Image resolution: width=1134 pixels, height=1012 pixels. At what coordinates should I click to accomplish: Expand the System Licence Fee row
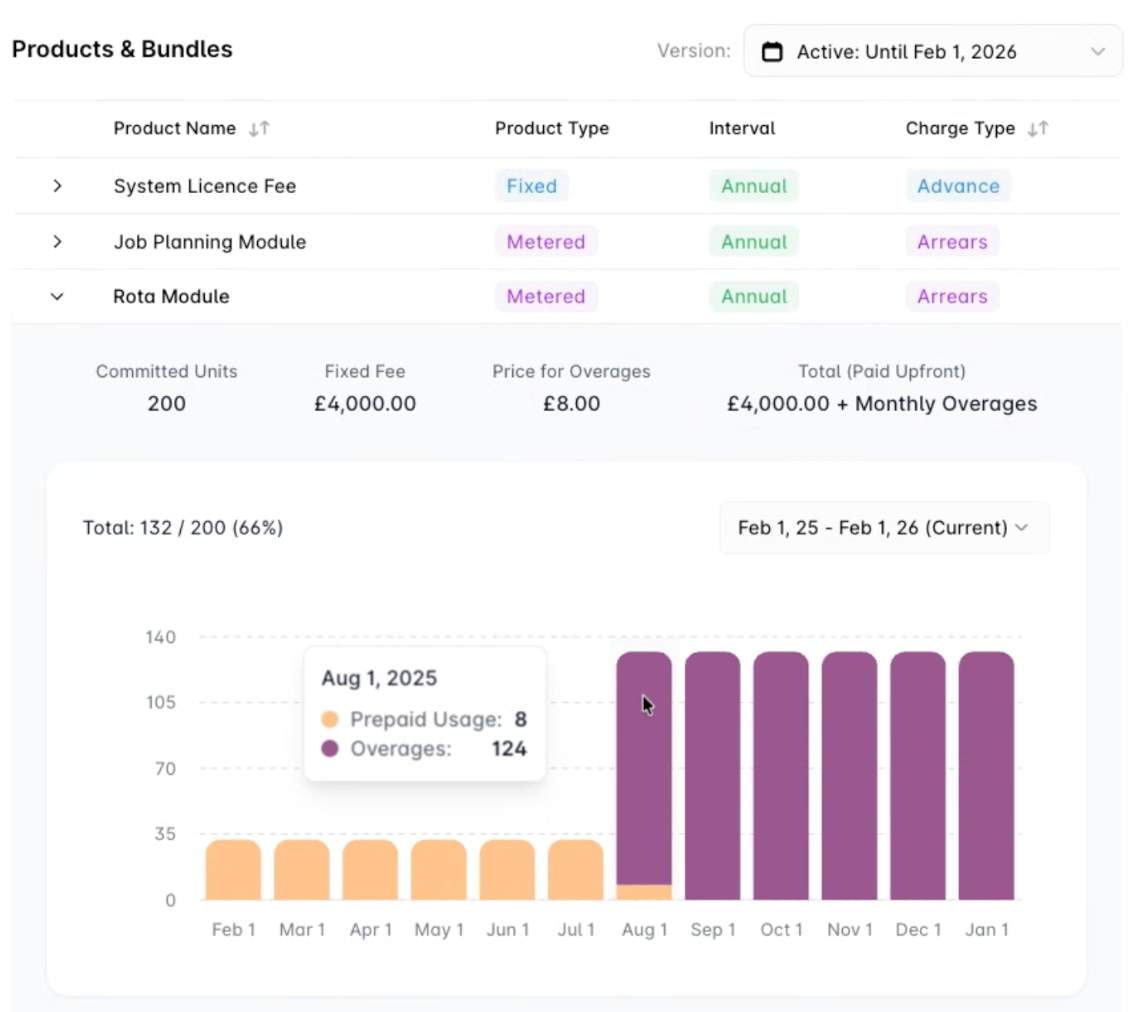[57, 186]
